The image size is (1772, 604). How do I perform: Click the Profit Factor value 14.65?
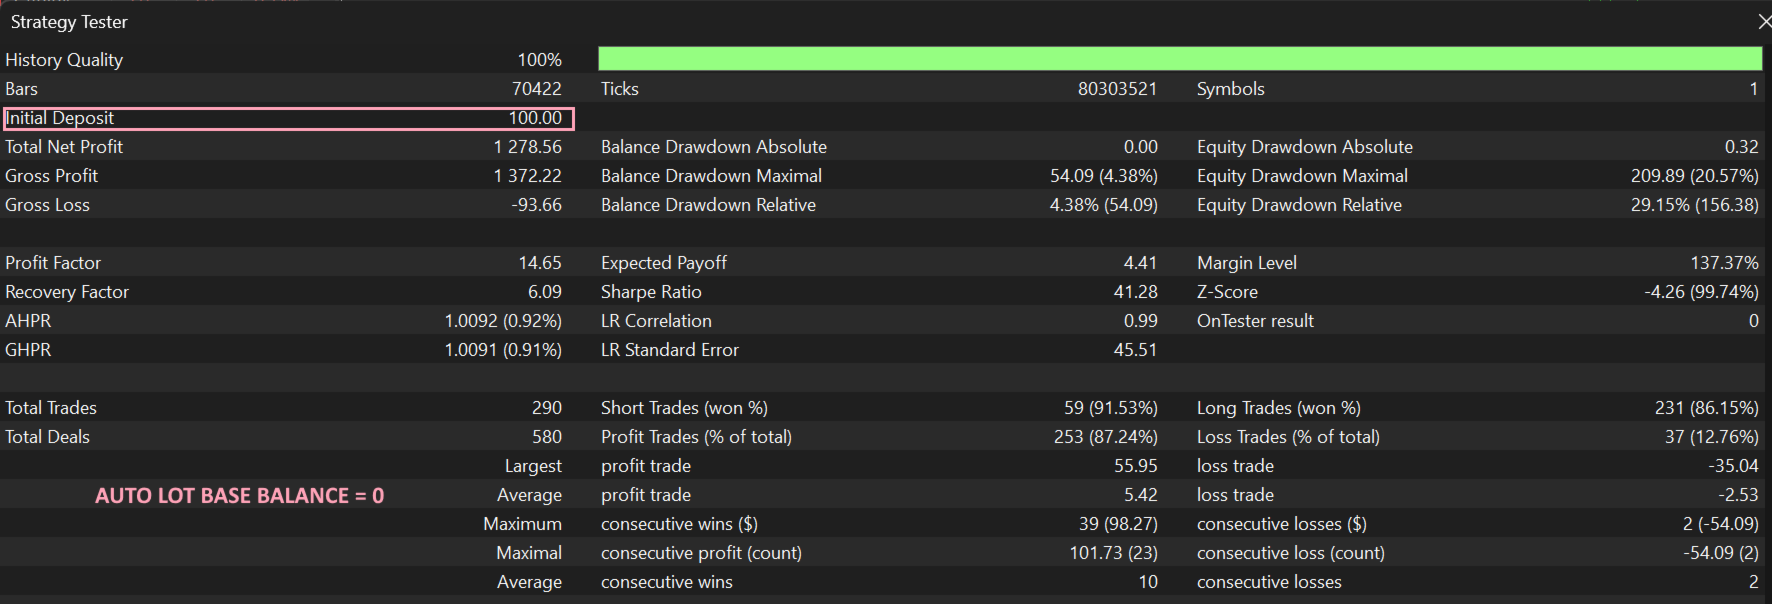click(540, 263)
